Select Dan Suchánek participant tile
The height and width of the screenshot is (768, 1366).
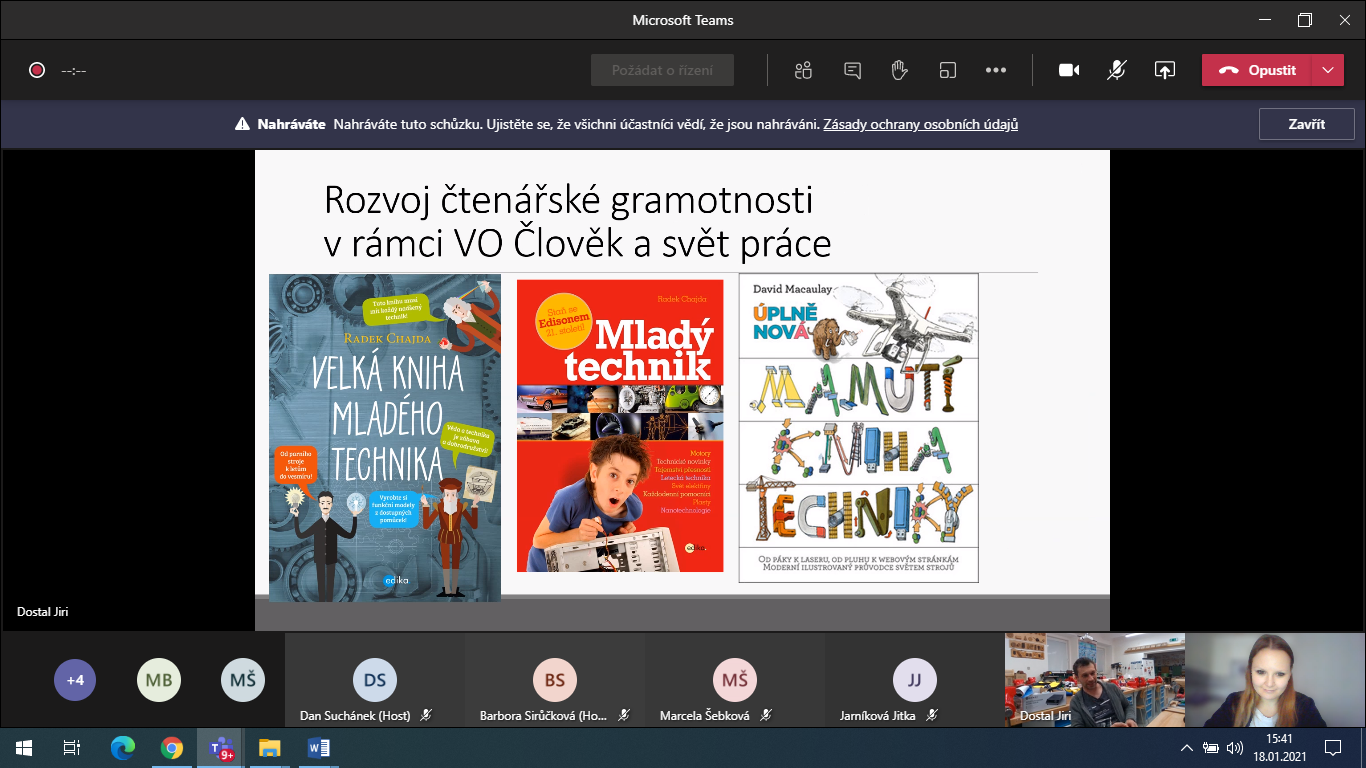pyautogui.click(x=375, y=681)
